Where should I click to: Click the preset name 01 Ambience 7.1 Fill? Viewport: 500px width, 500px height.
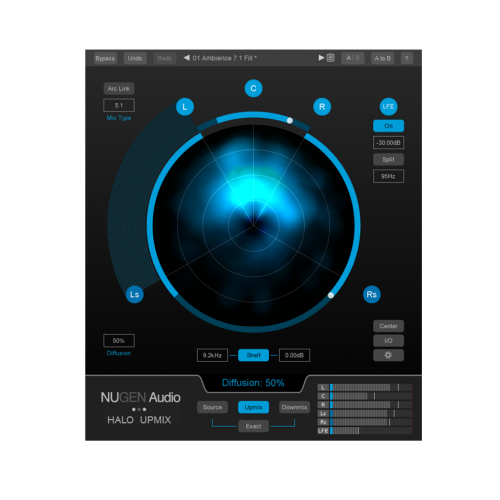click(x=224, y=58)
